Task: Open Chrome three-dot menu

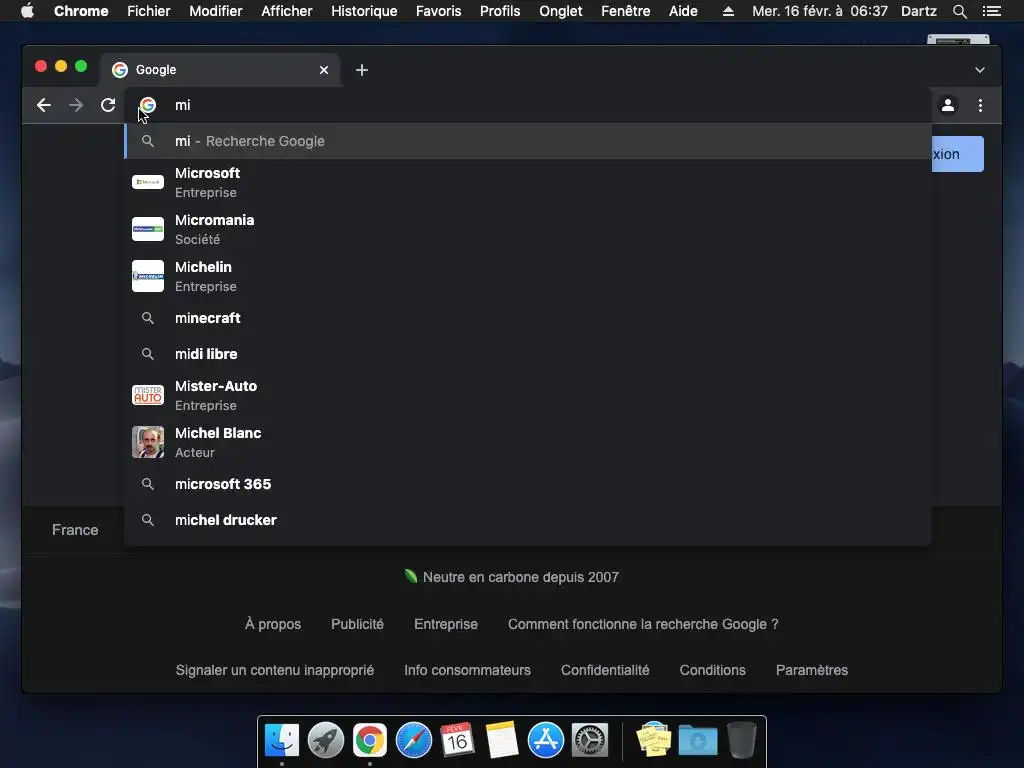Action: (980, 105)
